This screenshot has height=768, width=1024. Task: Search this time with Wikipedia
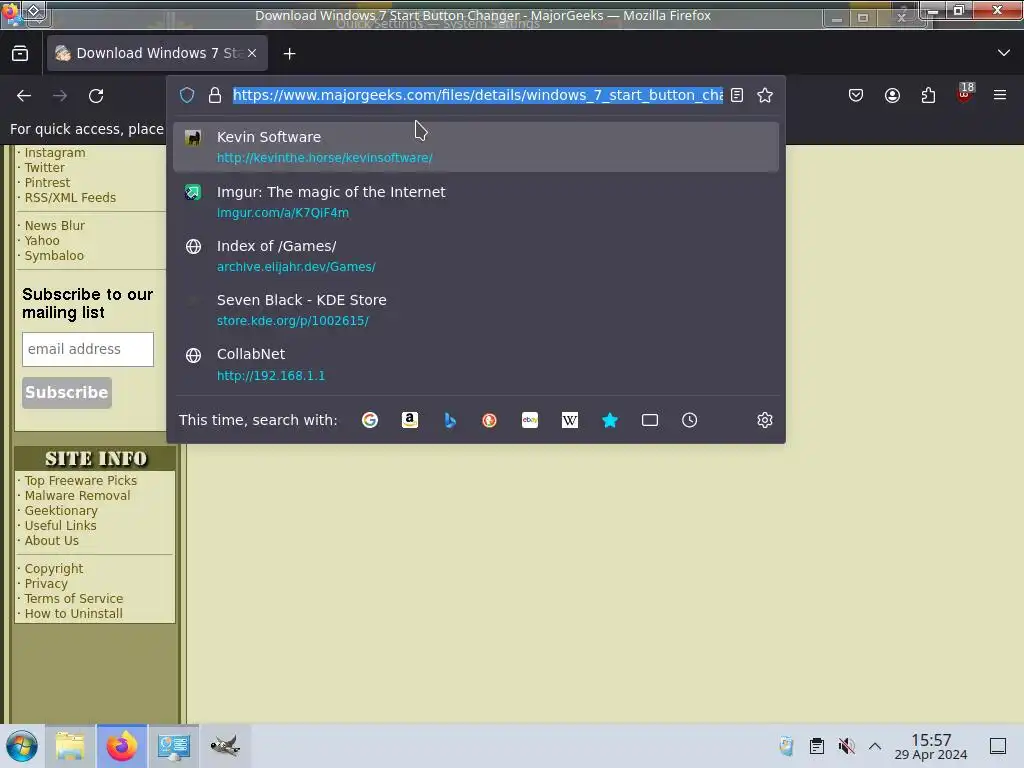click(x=569, y=420)
